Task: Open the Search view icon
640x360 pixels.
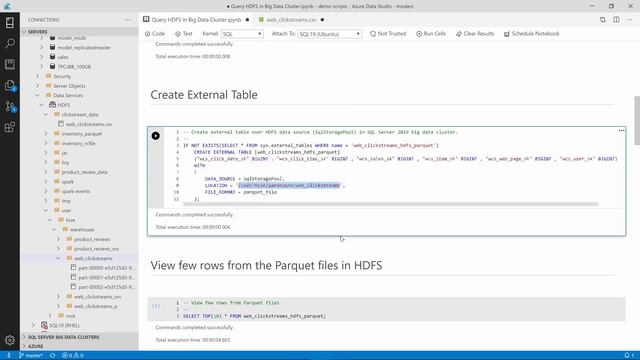Action: 10,43
